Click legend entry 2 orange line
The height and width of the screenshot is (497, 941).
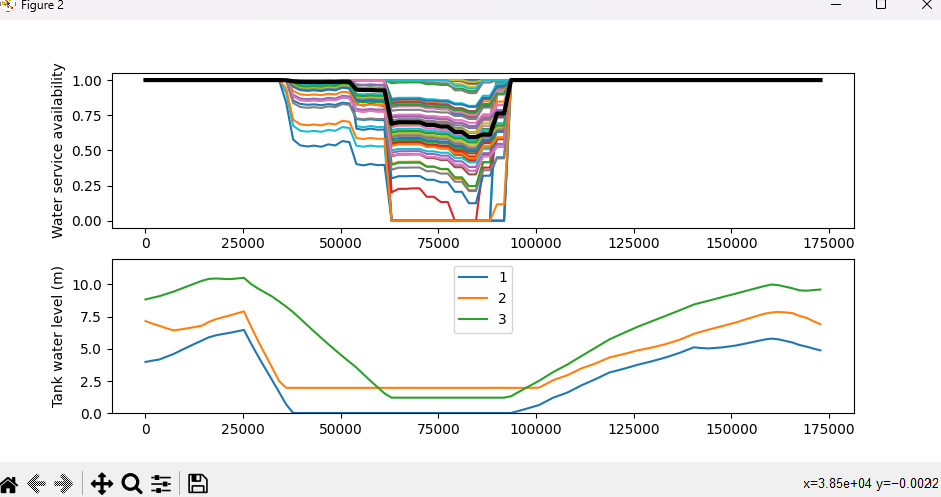click(473, 298)
